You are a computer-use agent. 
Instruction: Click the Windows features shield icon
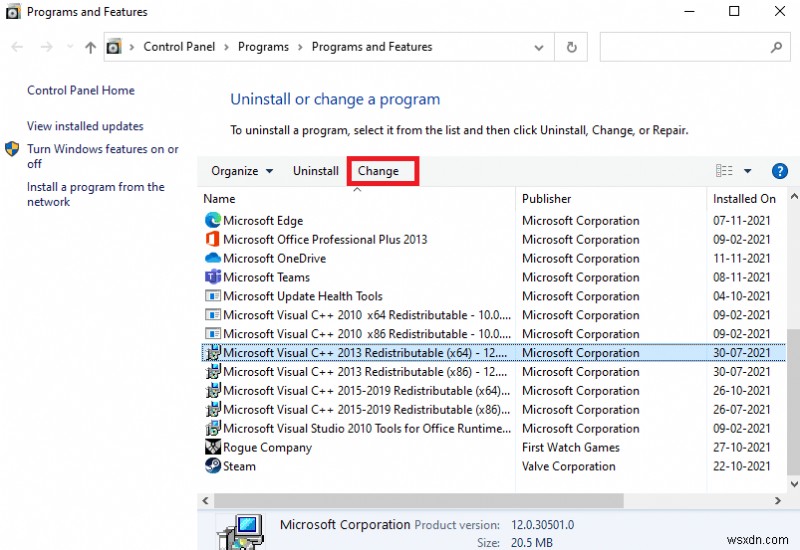tap(12, 149)
